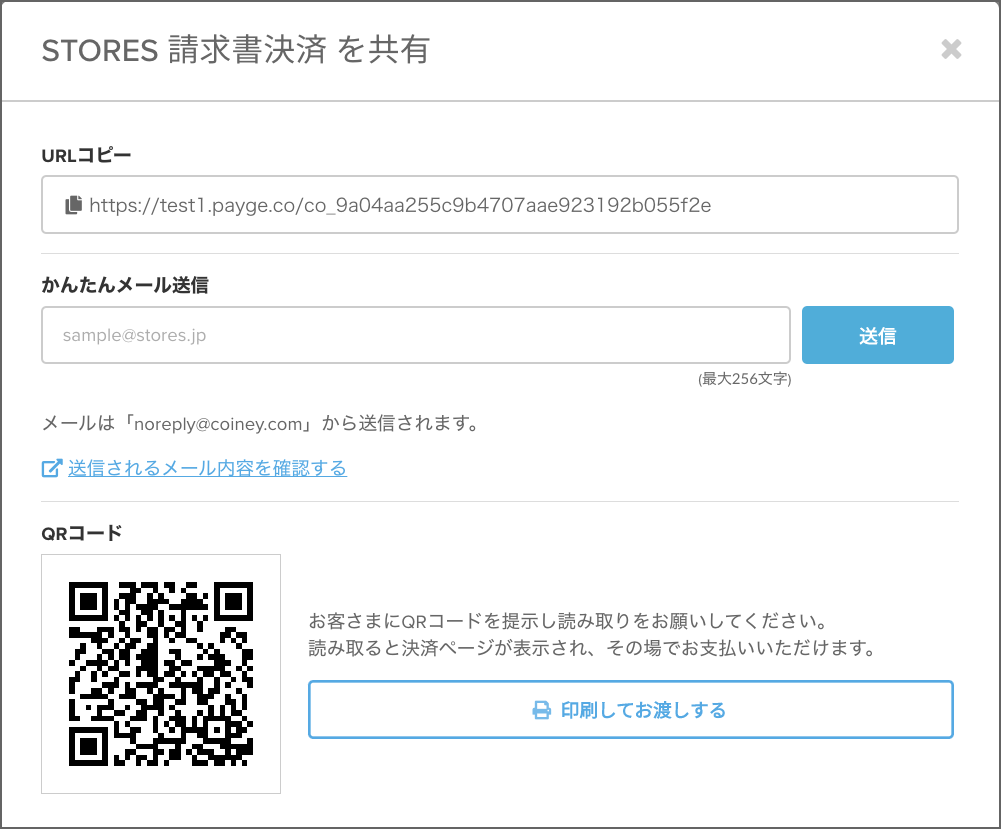Close the STORES 請求書決済 share dialog

pyautogui.click(x=951, y=49)
